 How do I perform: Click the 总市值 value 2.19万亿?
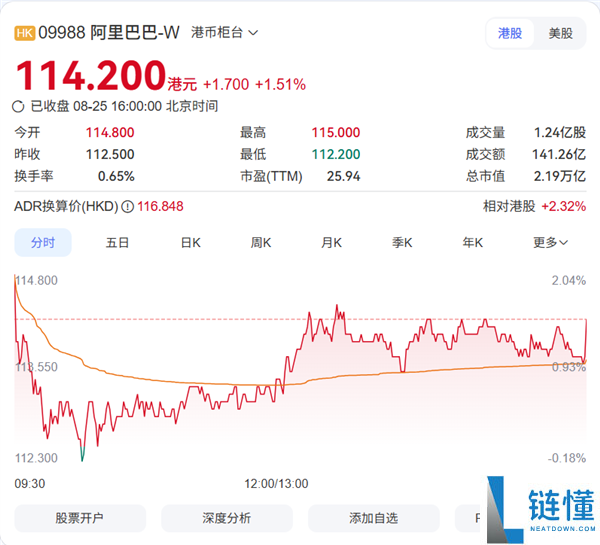(x=560, y=176)
